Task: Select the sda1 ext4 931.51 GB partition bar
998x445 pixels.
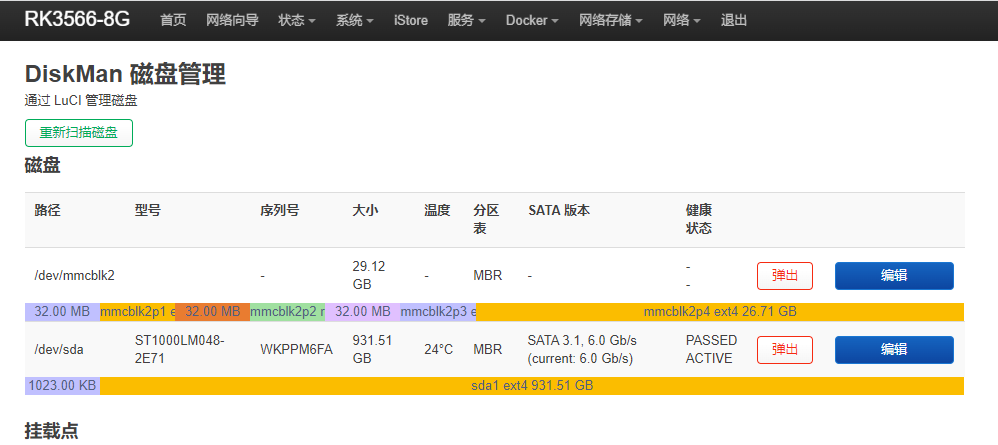Action: click(x=531, y=385)
